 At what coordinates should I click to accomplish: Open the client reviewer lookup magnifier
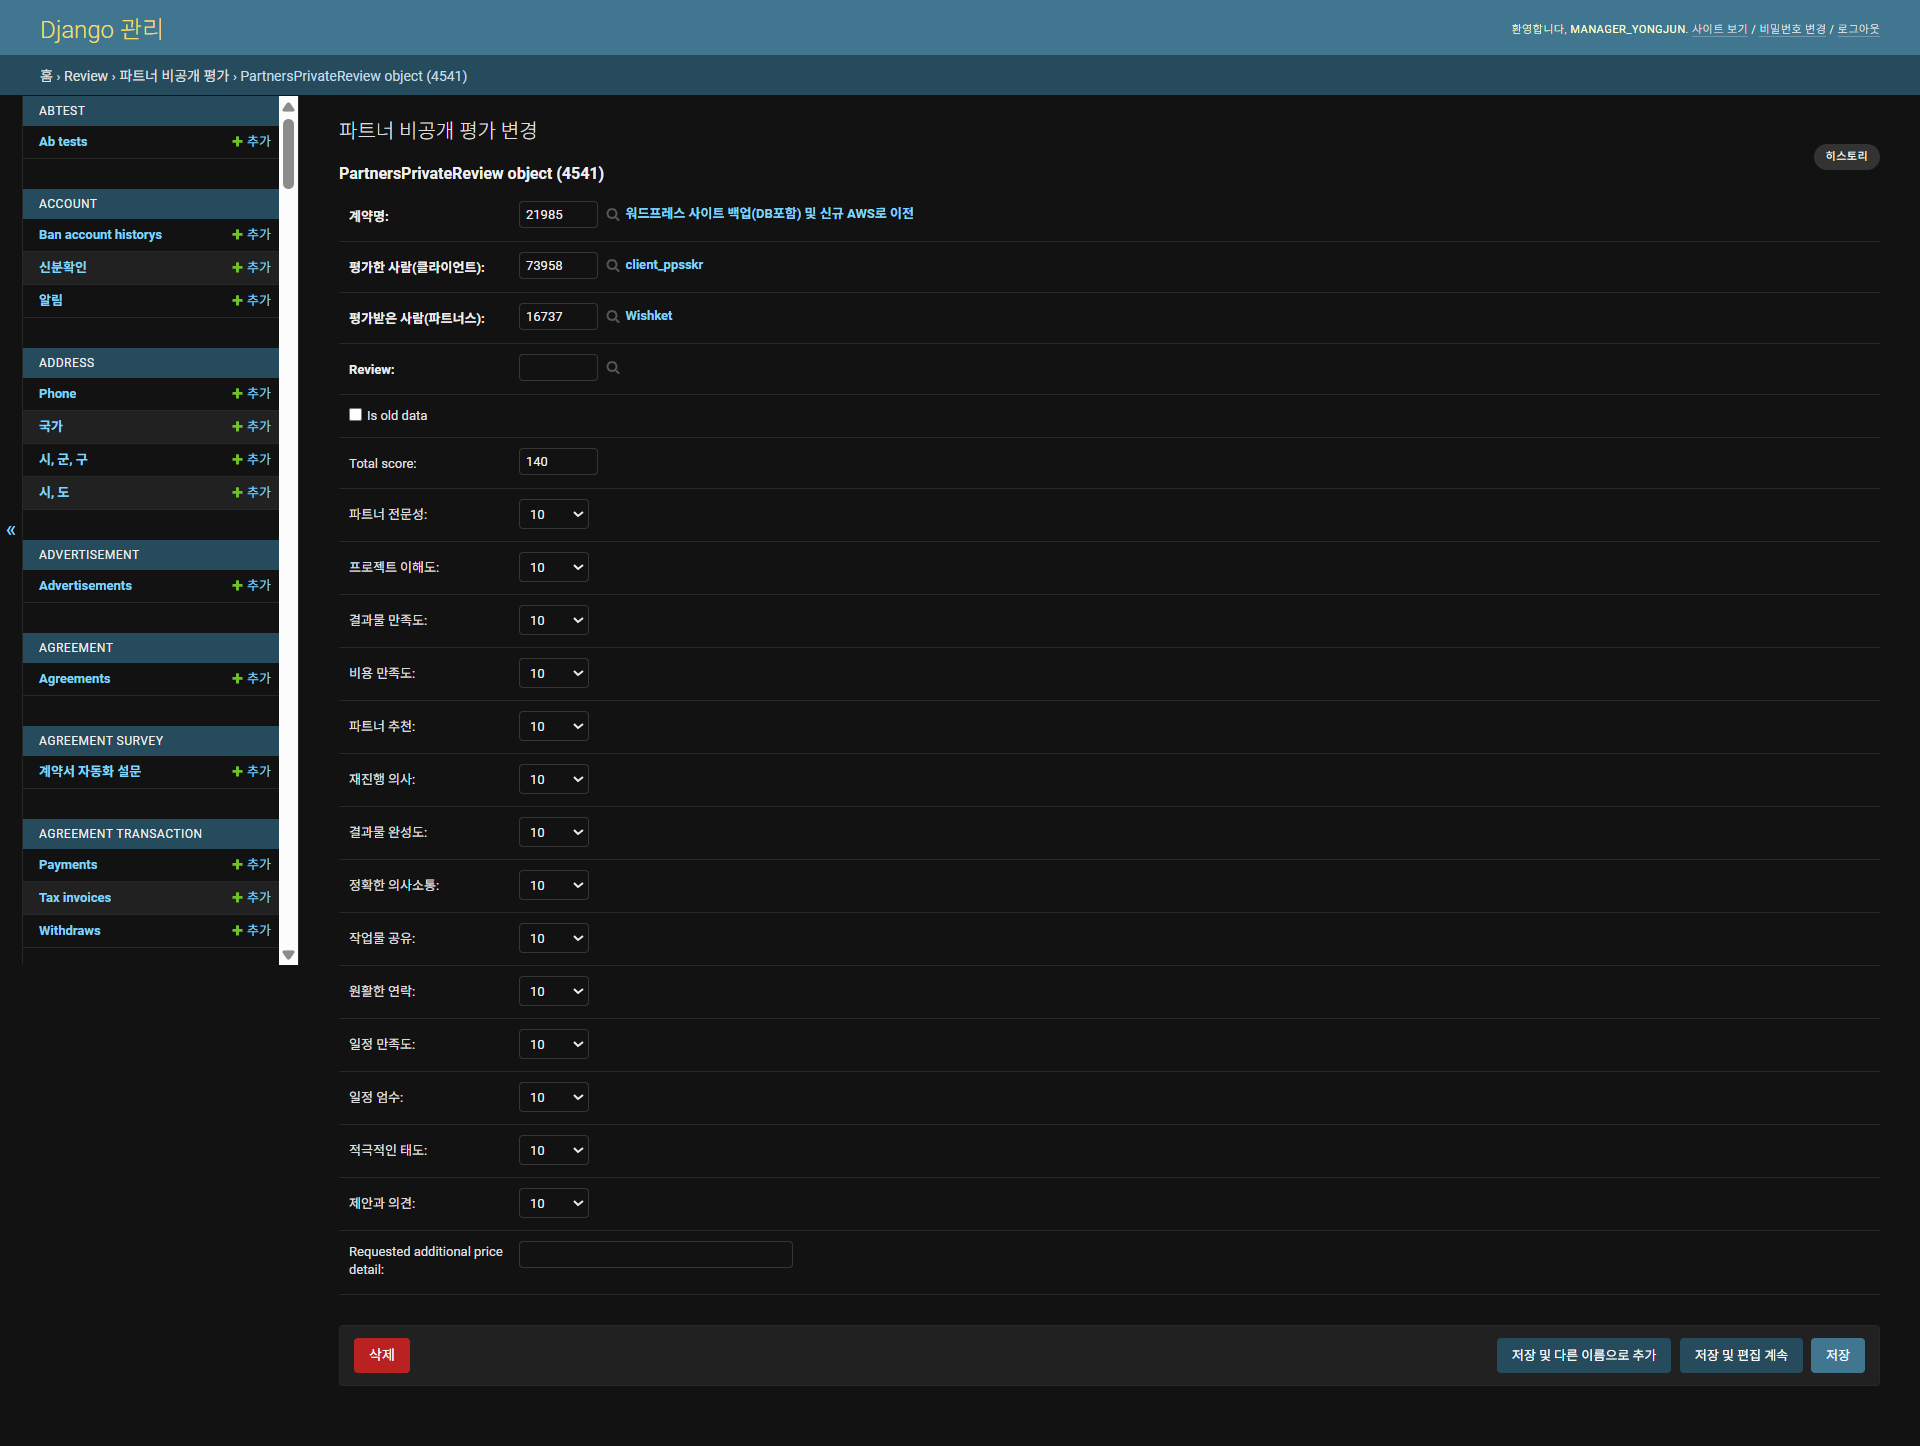coord(612,266)
